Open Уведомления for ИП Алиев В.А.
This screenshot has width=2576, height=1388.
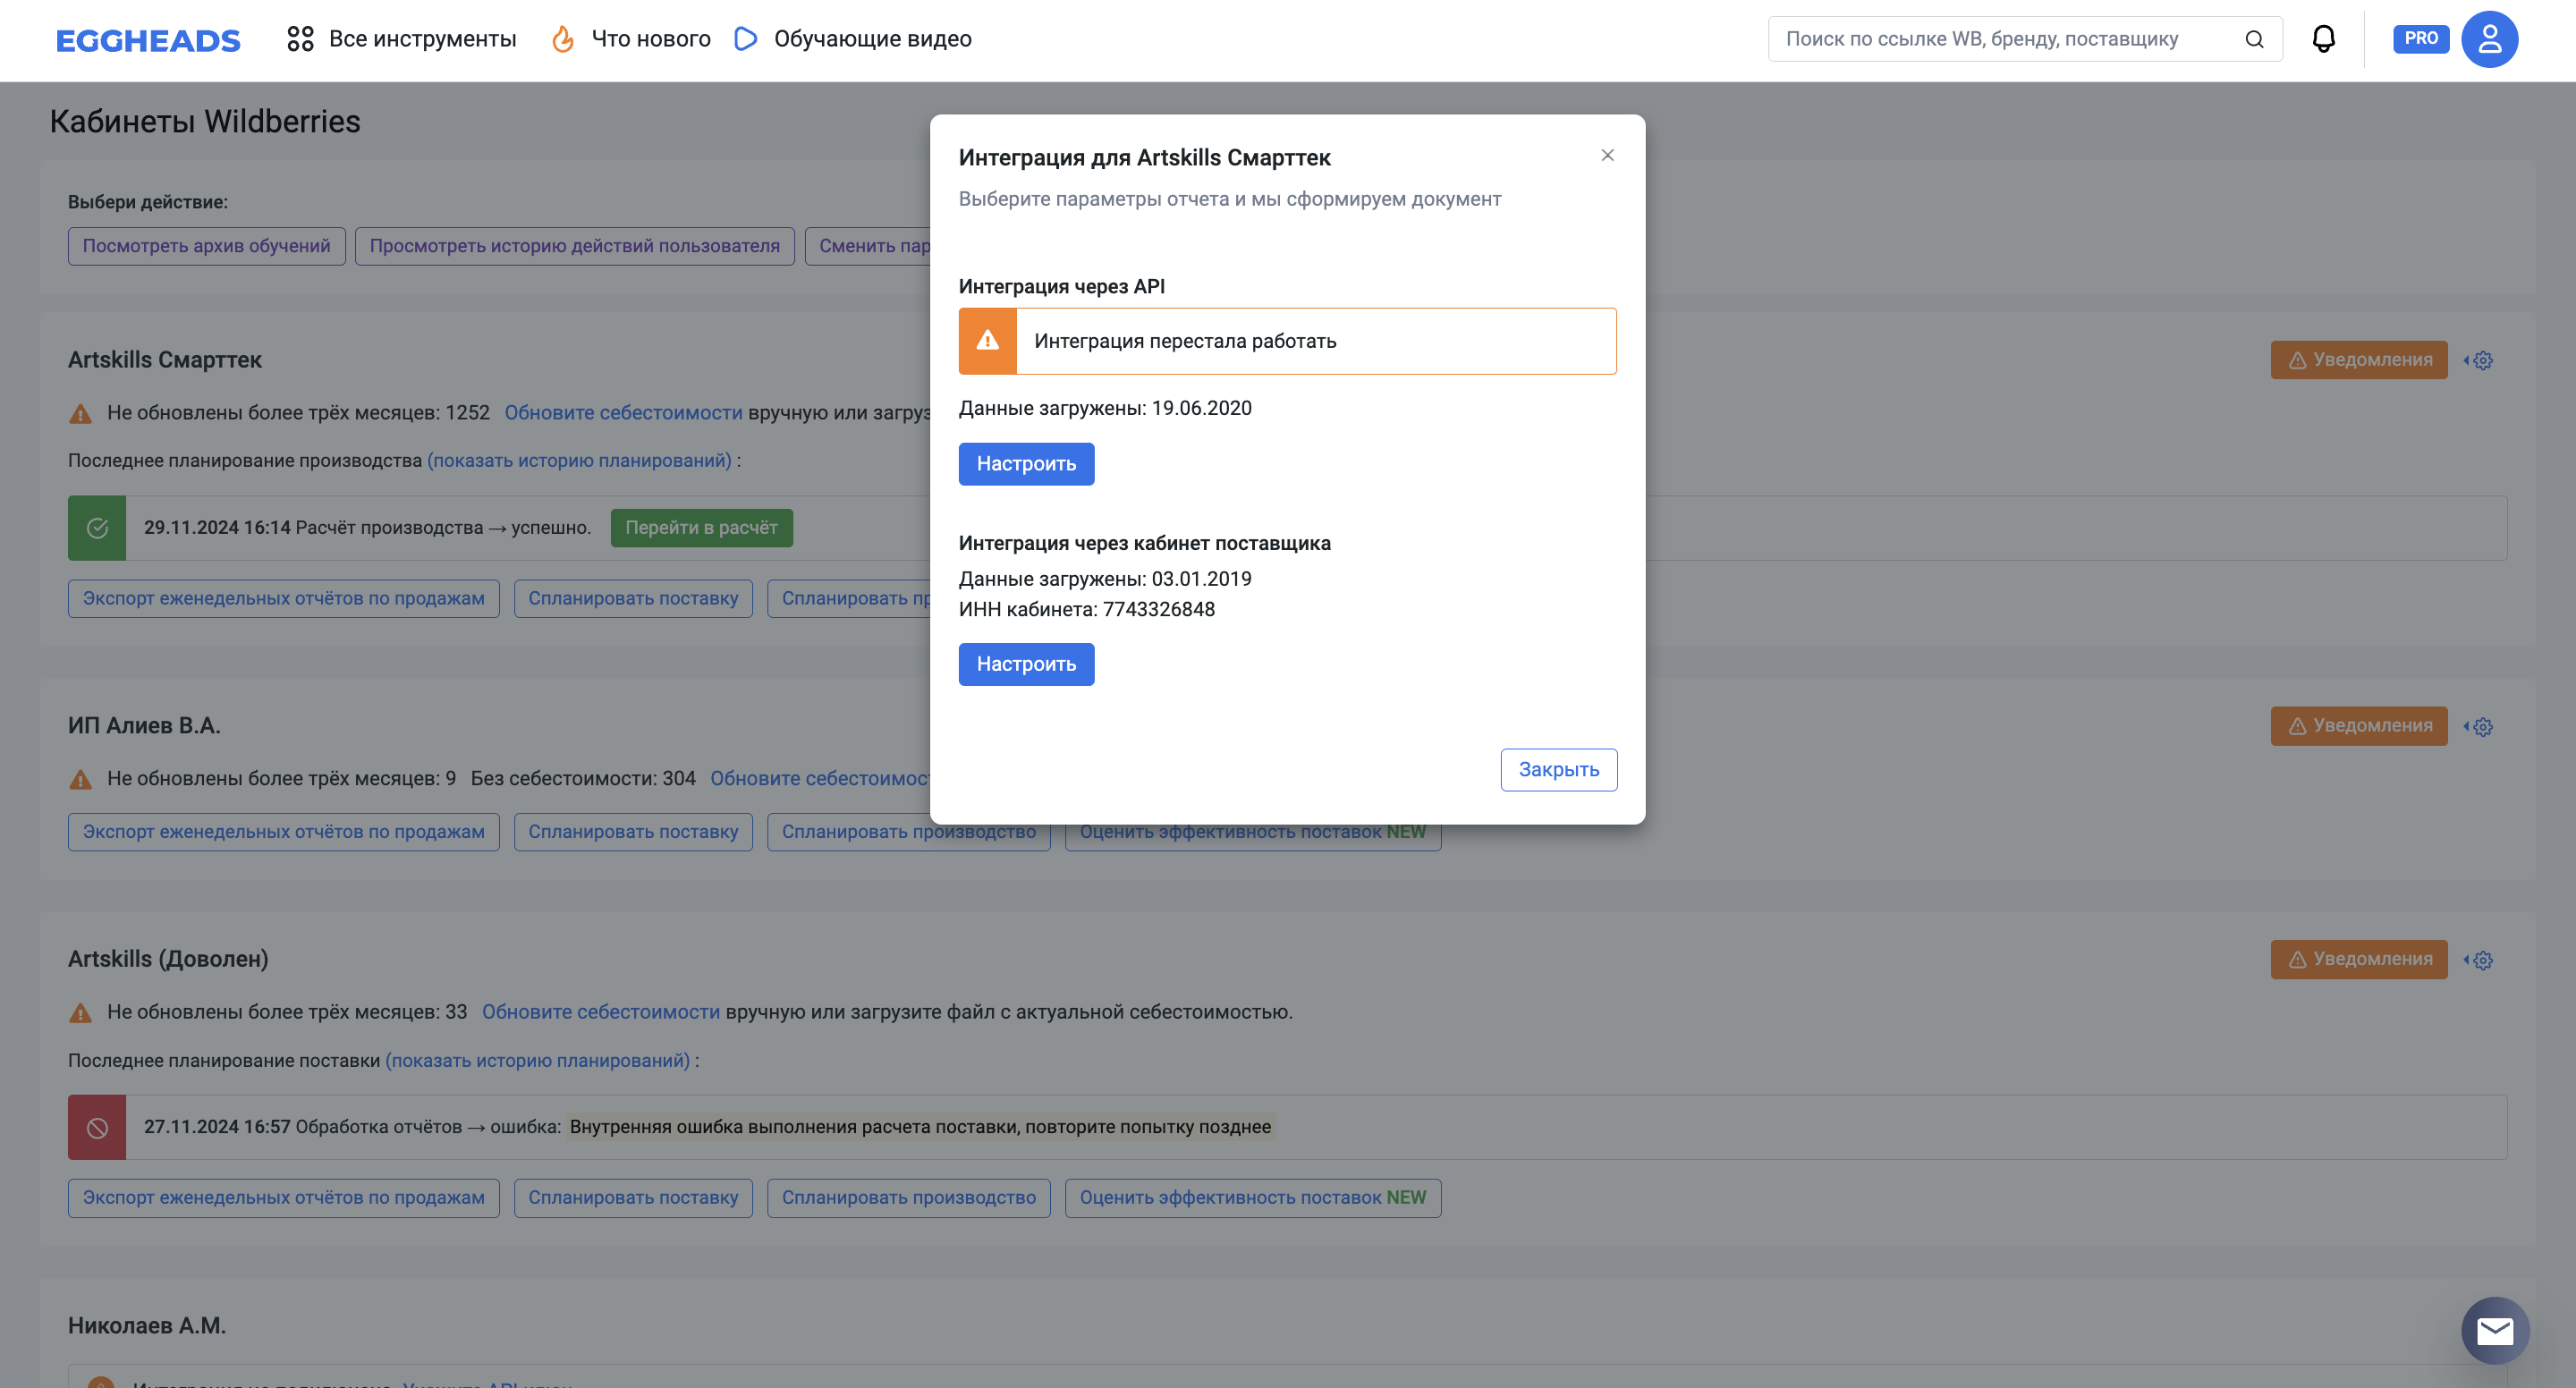[x=2359, y=726]
